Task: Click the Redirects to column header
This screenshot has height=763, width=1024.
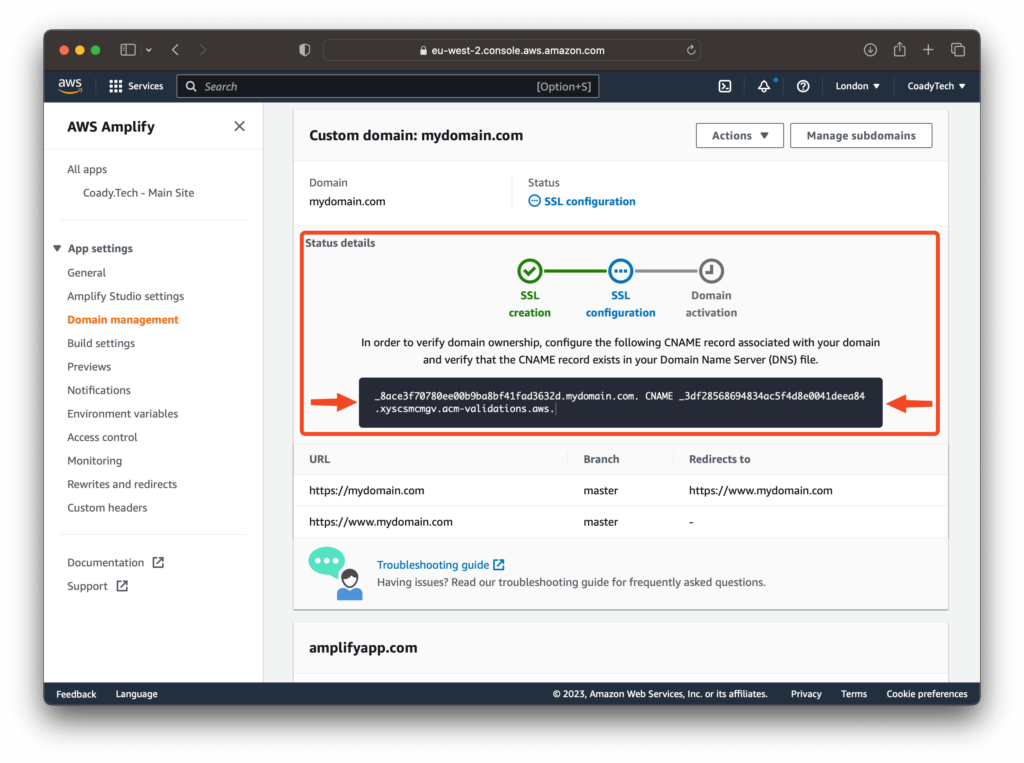Action: (x=720, y=459)
